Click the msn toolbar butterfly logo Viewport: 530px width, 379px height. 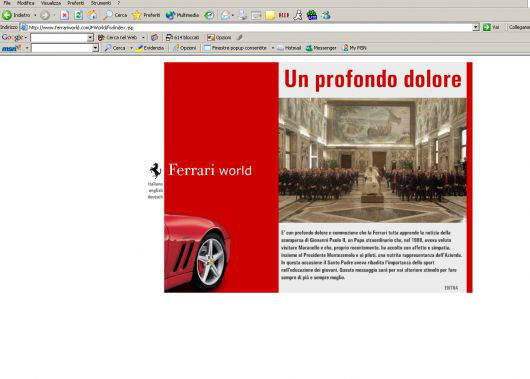pyautogui.click(x=11, y=48)
